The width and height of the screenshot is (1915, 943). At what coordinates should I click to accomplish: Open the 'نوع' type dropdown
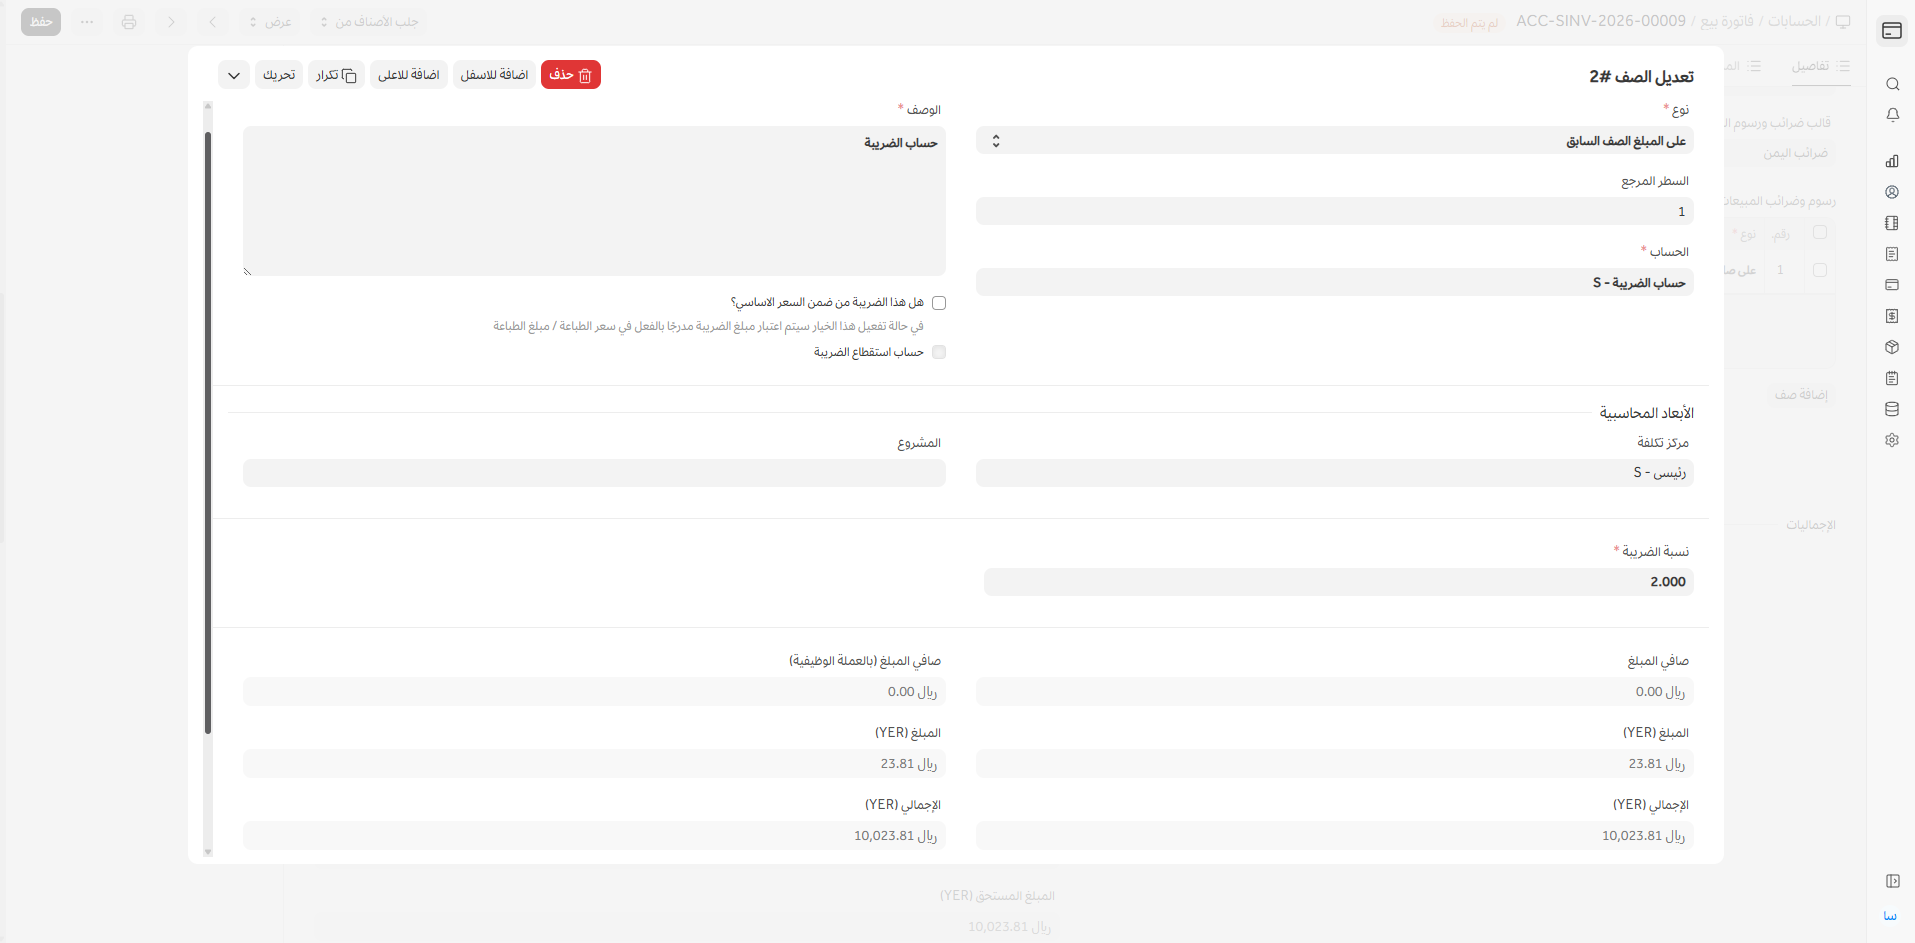pos(1334,141)
